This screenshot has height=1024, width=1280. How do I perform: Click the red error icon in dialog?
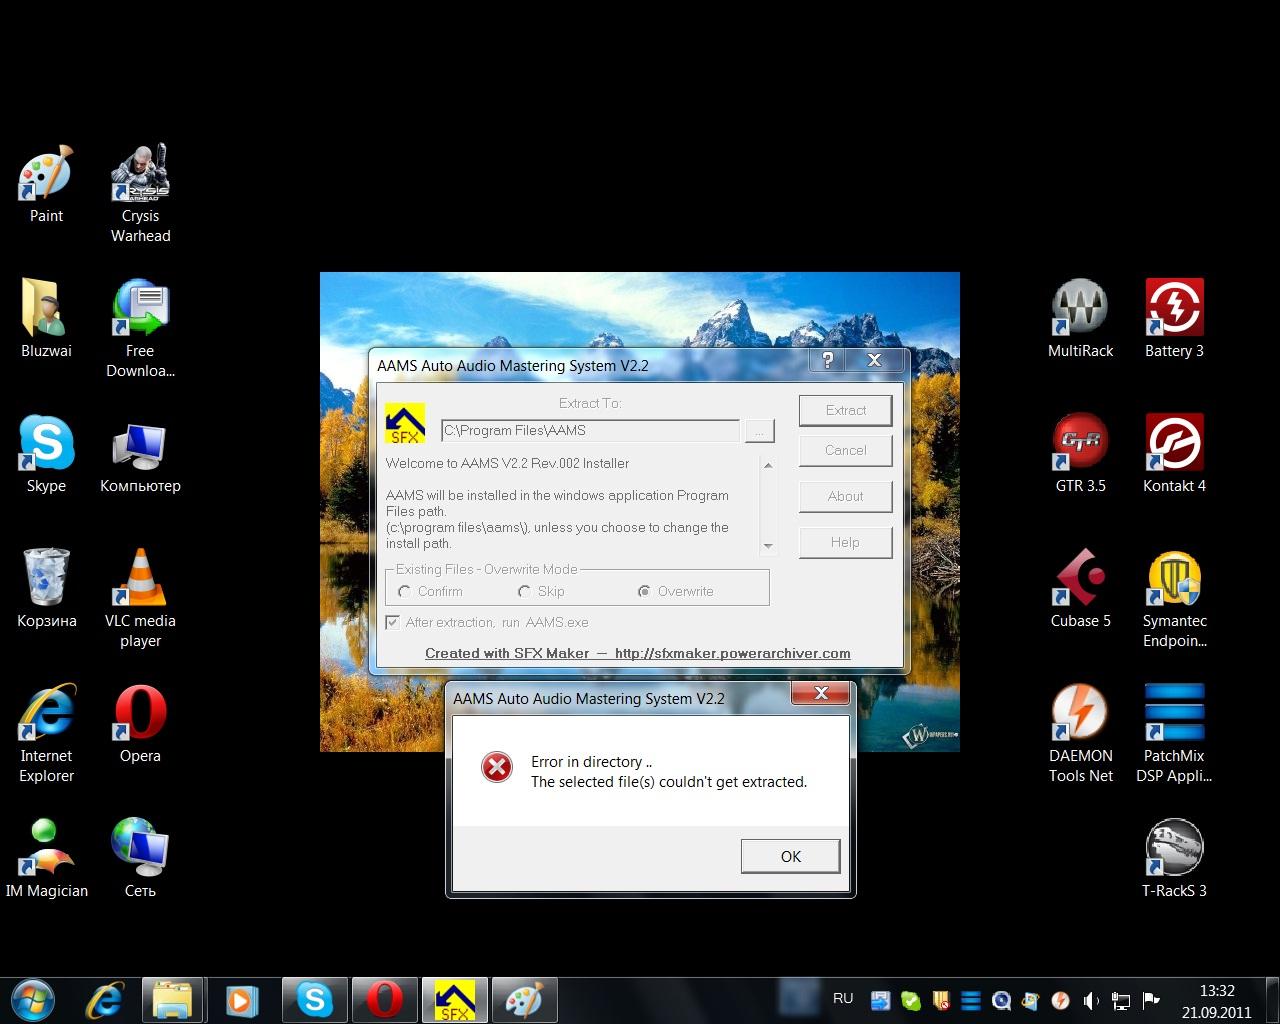click(x=496, y=767)
